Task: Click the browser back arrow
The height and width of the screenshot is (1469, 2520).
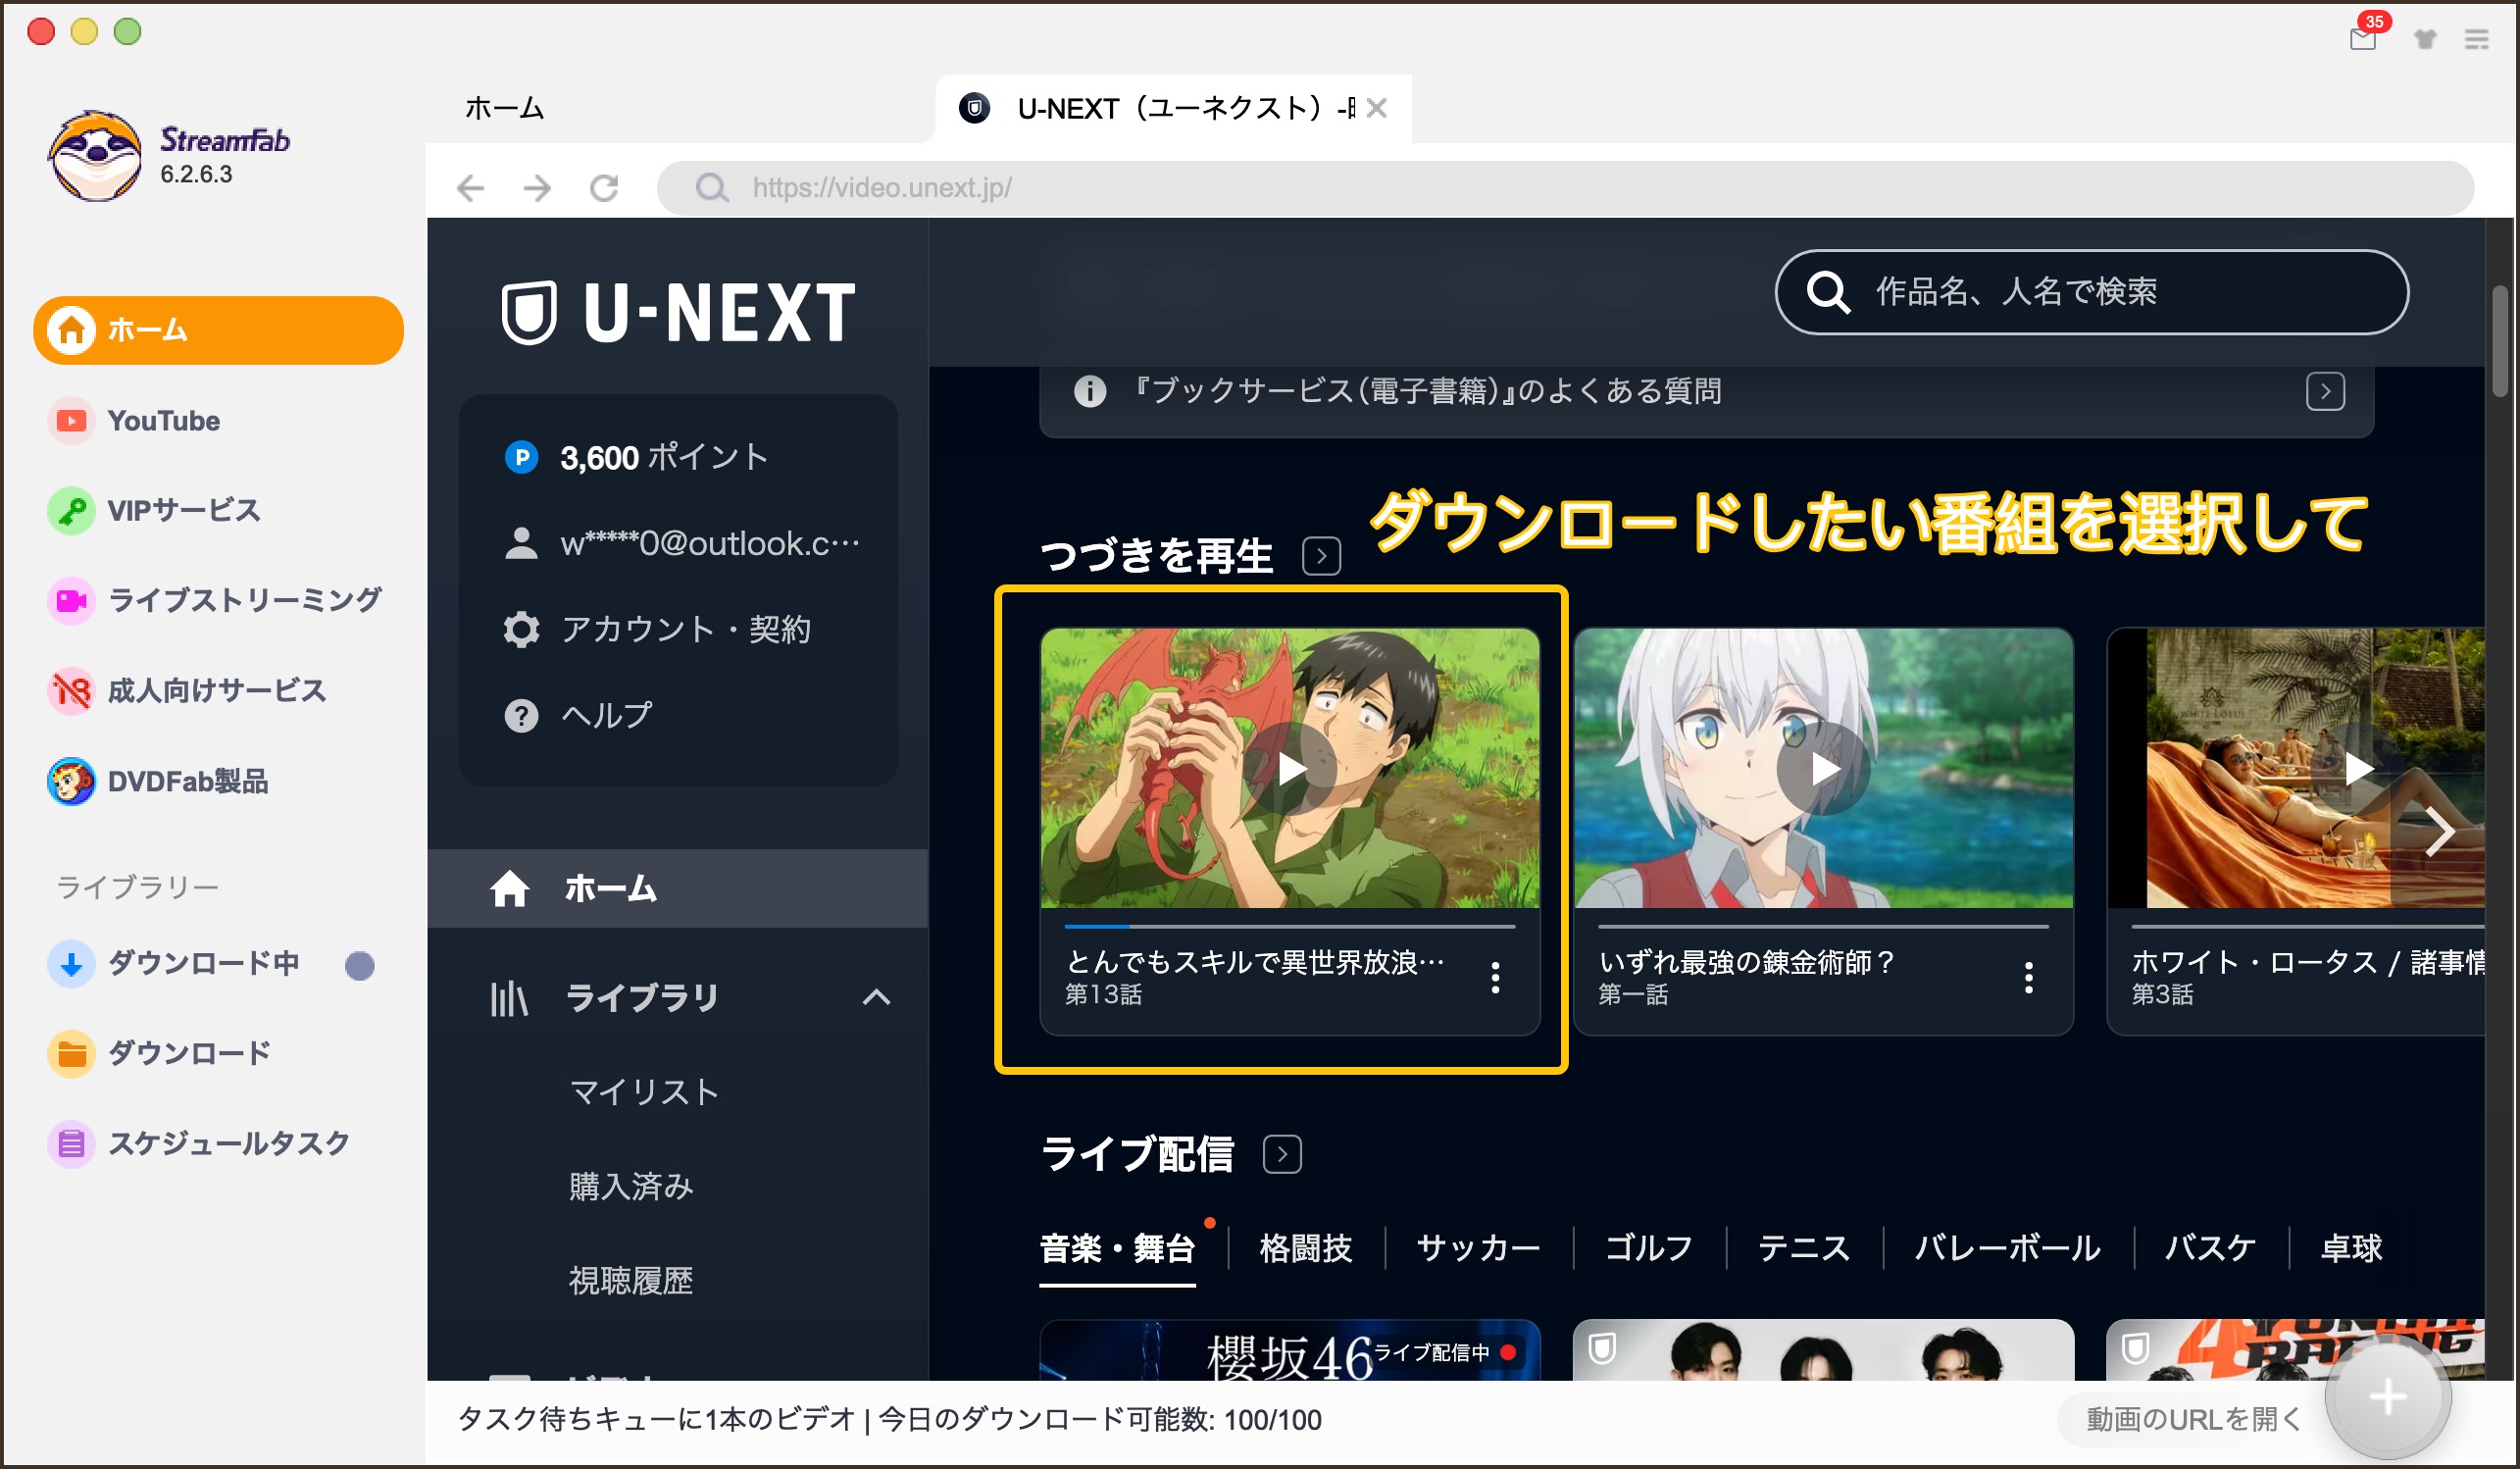Action: tap(470, 188)
